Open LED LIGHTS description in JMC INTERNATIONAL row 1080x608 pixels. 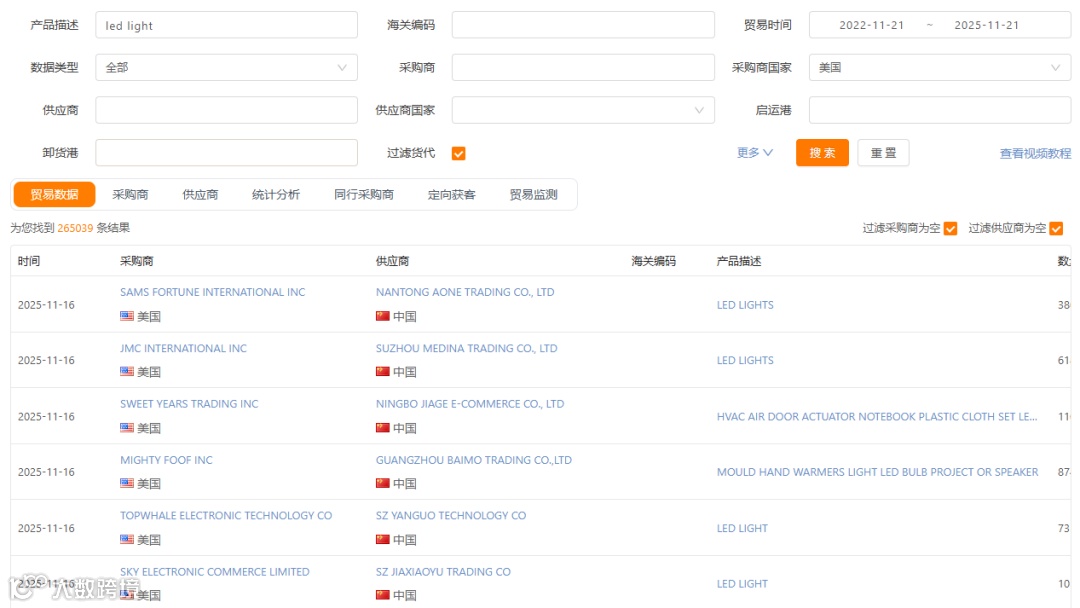[745, 360]
